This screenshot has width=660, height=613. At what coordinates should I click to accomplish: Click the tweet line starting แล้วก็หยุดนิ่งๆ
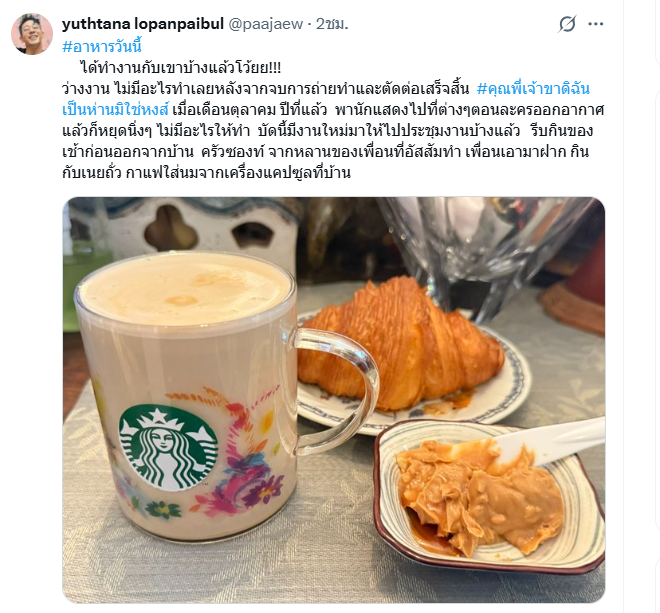point(327,131)
